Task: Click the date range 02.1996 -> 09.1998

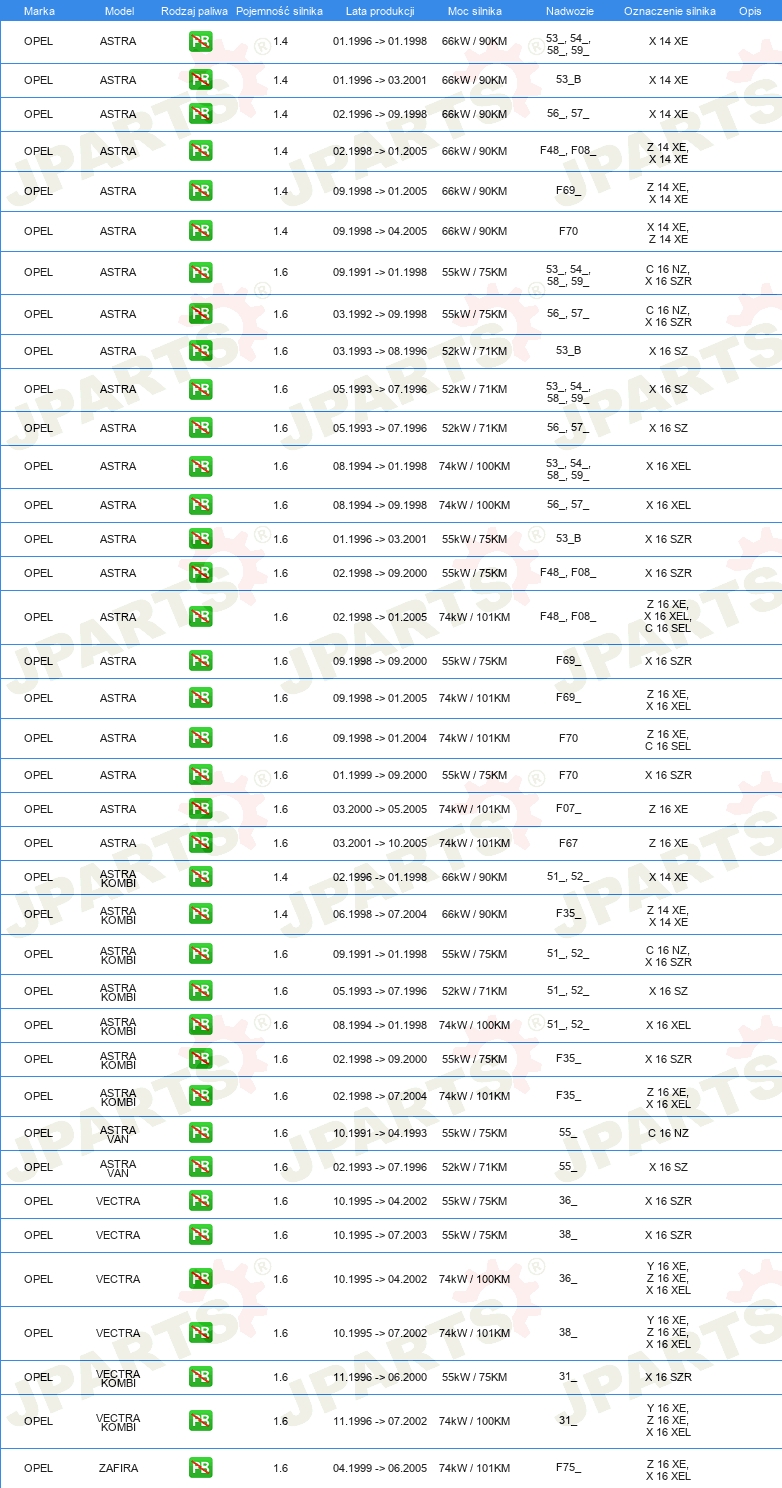Action: 380,114
